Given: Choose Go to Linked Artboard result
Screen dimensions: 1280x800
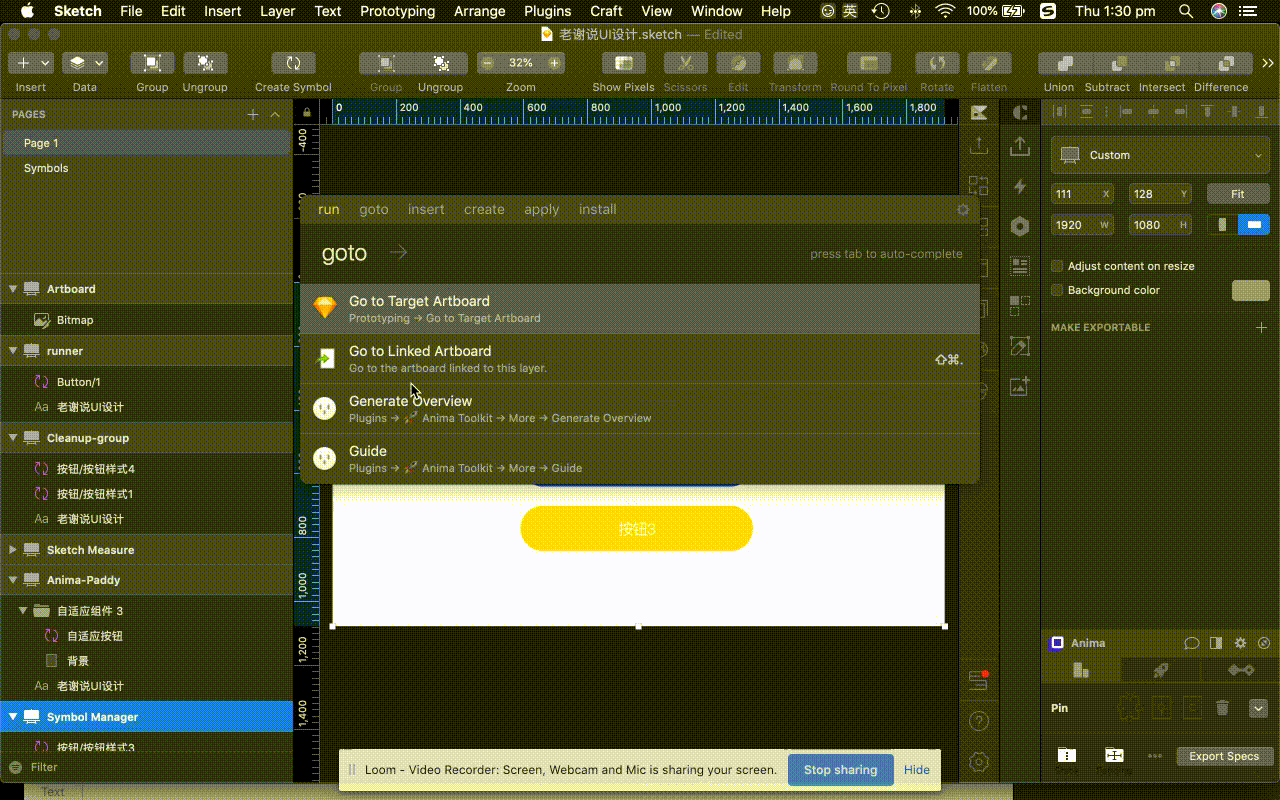Looking at the screenshot, I should (x=640, y=359).
